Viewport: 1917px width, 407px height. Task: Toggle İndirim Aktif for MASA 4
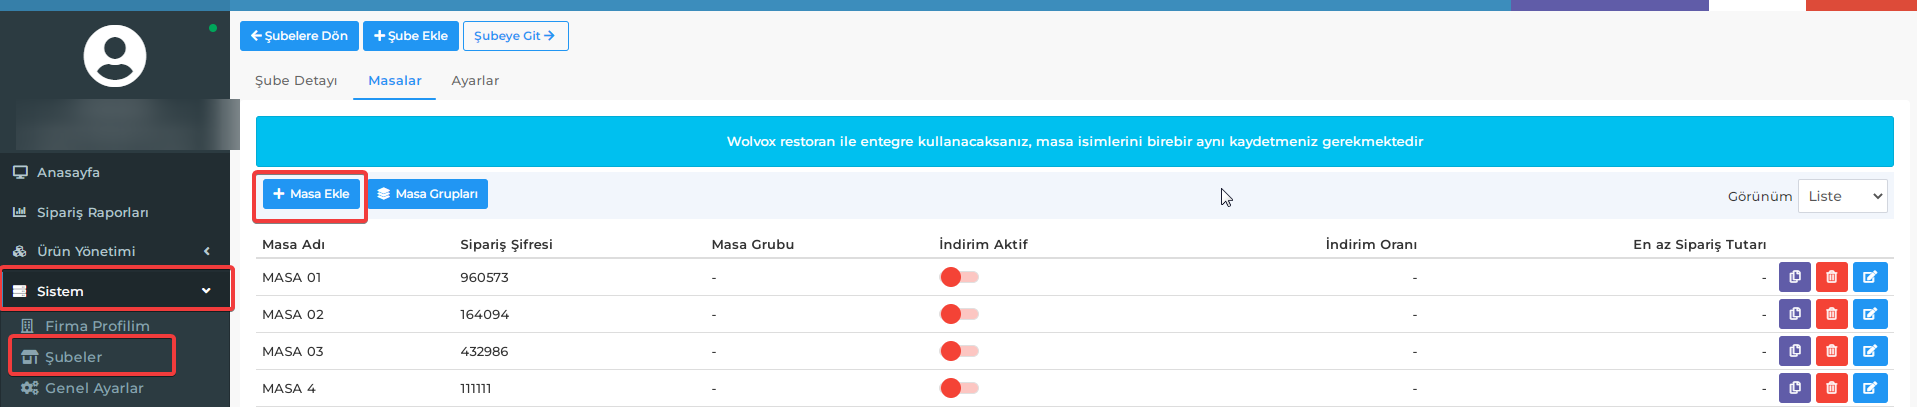[959, 388]
